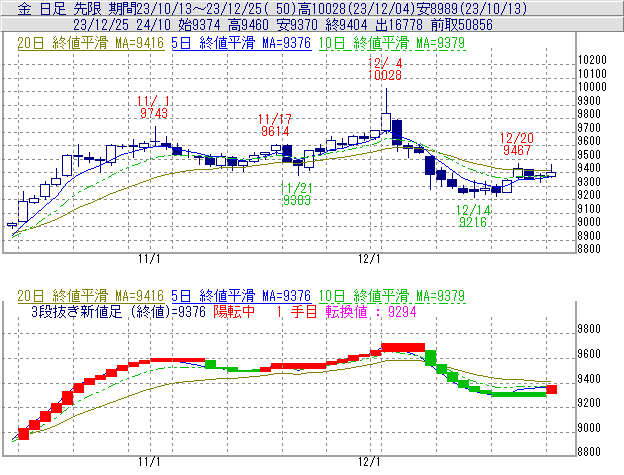Click the lower chart's 10日 終値平滑 MA=9379 legend
624x475 pixels.
point(392,296)
